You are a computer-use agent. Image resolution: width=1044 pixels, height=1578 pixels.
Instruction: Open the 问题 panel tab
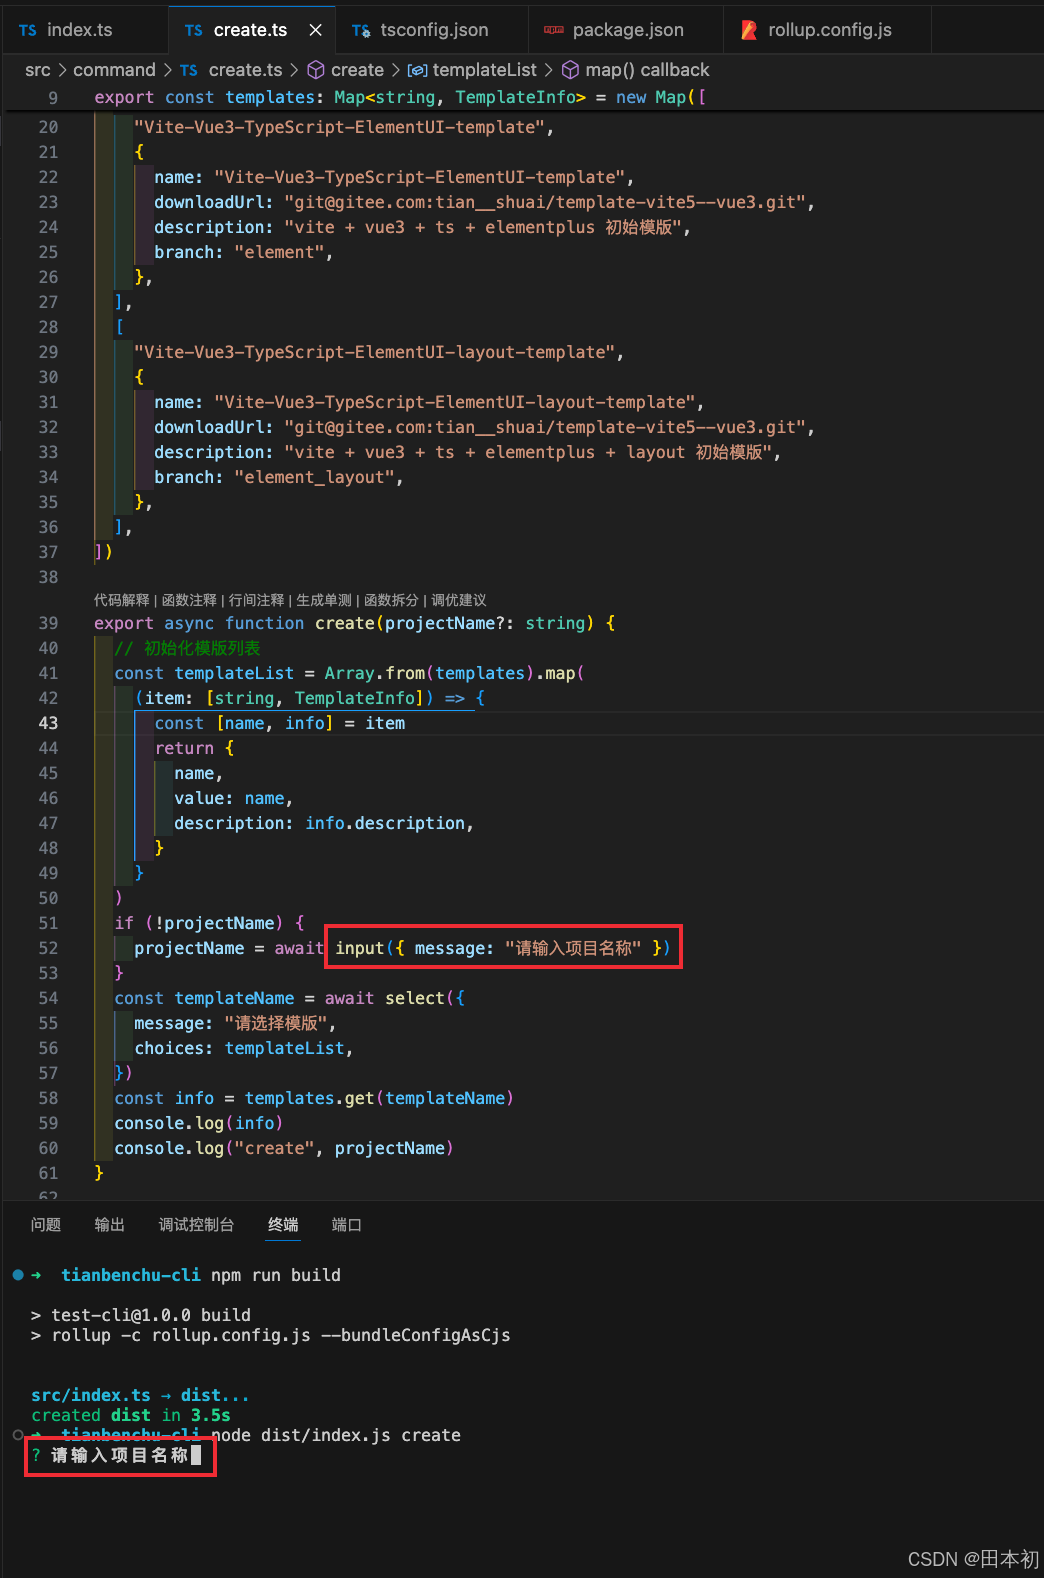coord(46,1225)
